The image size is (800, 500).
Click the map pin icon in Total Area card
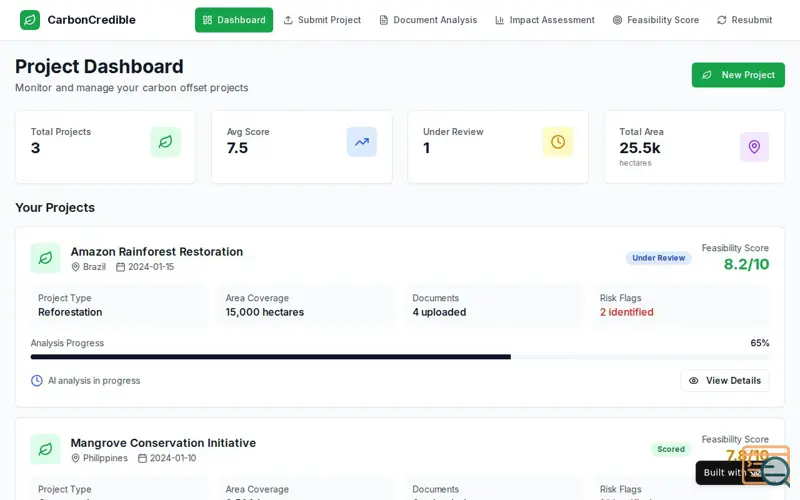[754, 146]
